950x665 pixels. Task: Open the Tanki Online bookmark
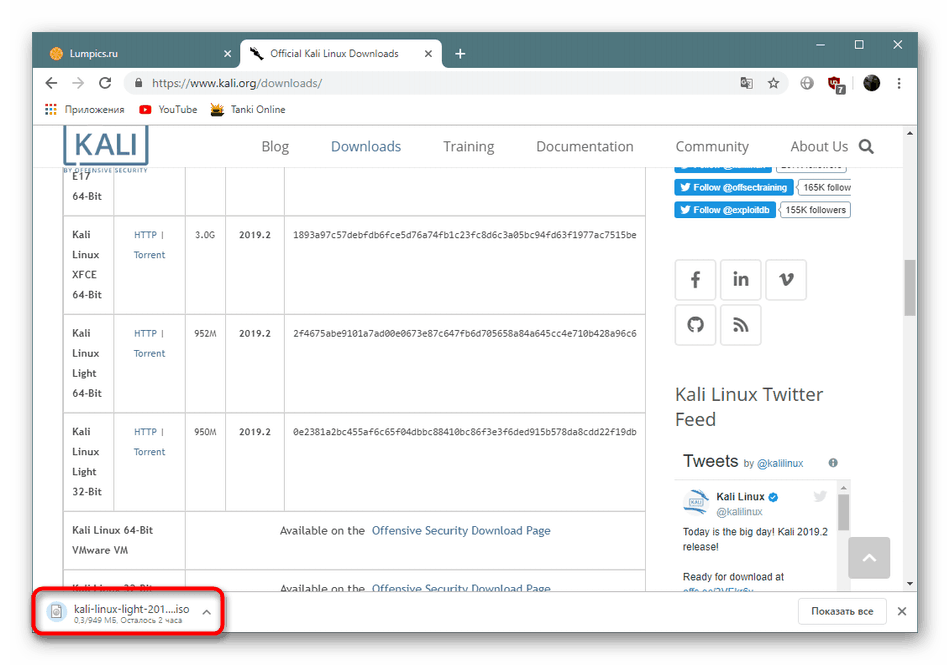click(247, 109)
